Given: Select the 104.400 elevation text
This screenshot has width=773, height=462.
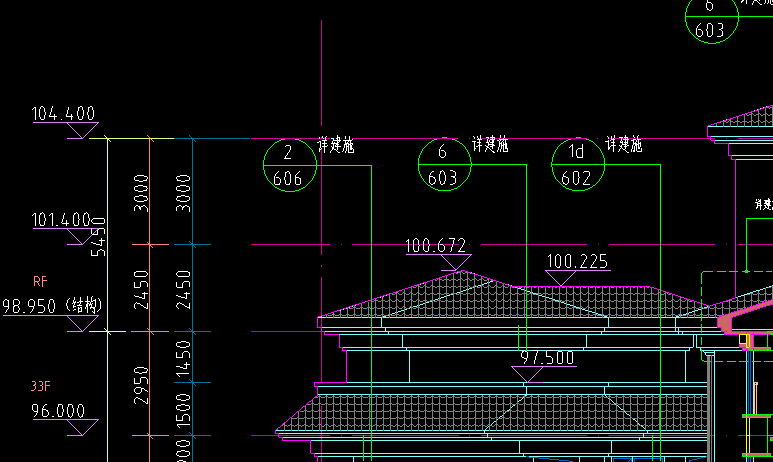Looking at the screenshot, I should pyautogui.click(x=63, y=114).
